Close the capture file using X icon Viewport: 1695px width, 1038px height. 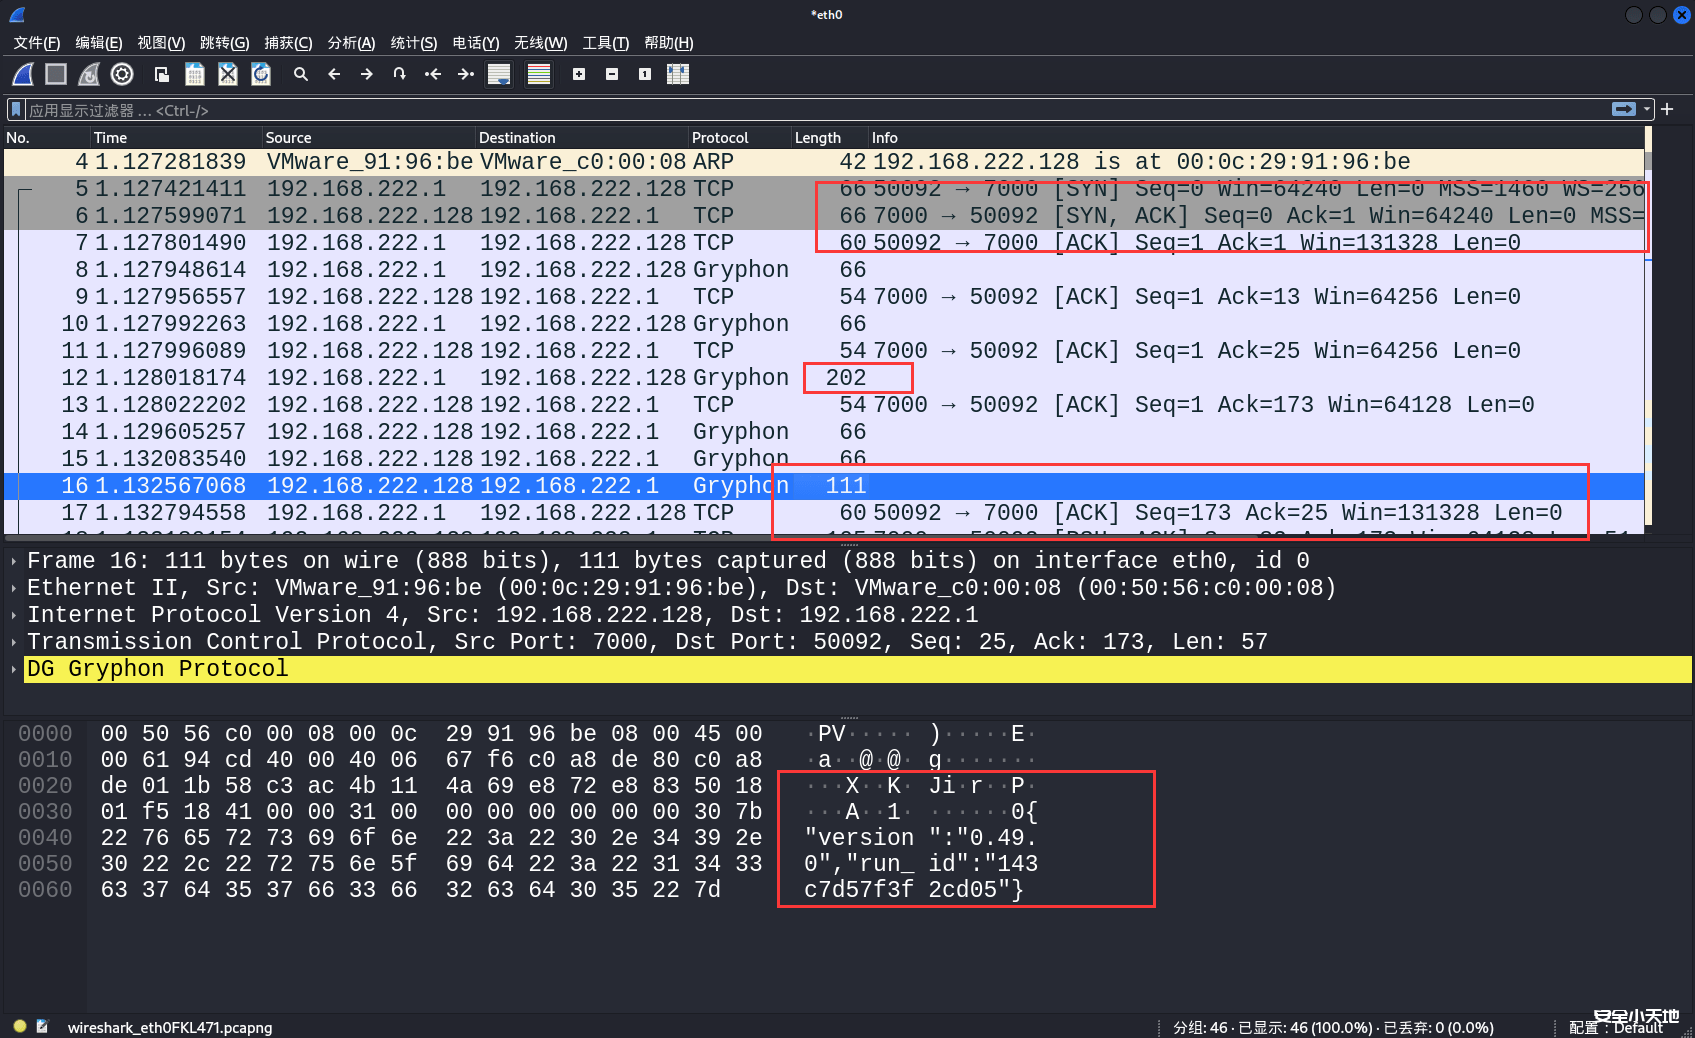[228, 74]
